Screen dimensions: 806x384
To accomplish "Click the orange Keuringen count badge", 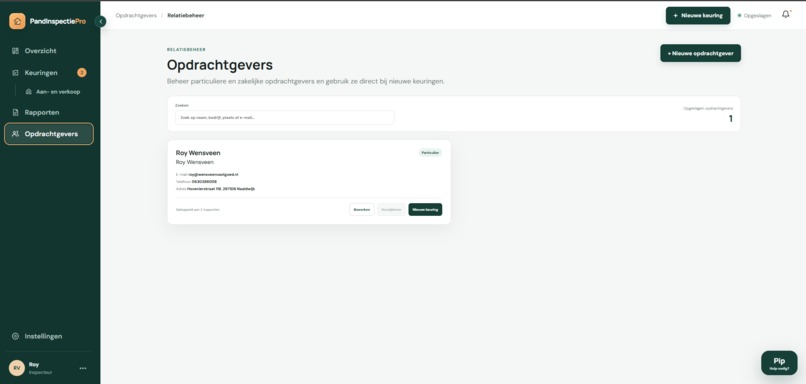I will pyautogui.click(x=82, y=72).
